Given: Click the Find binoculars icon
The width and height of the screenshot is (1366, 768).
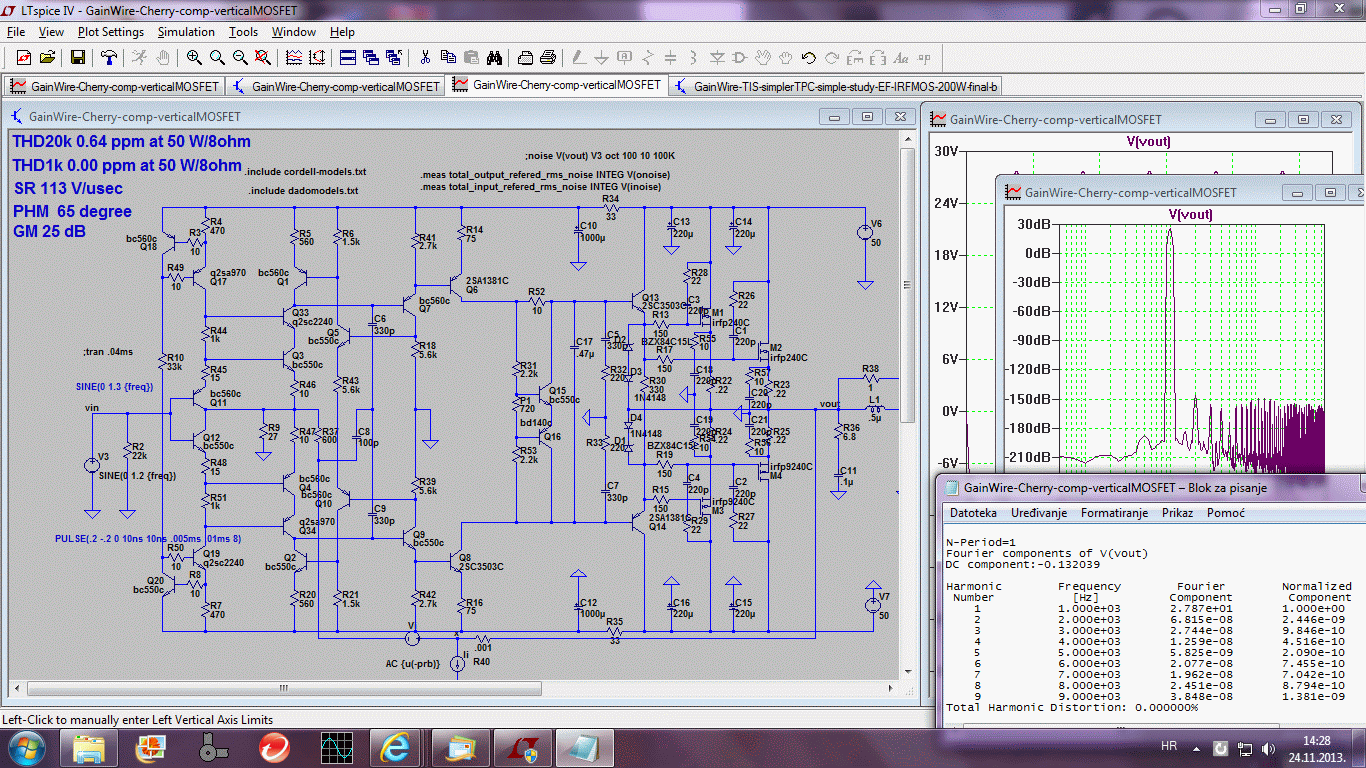Looking at the screenshot, I should coord(495,57).
